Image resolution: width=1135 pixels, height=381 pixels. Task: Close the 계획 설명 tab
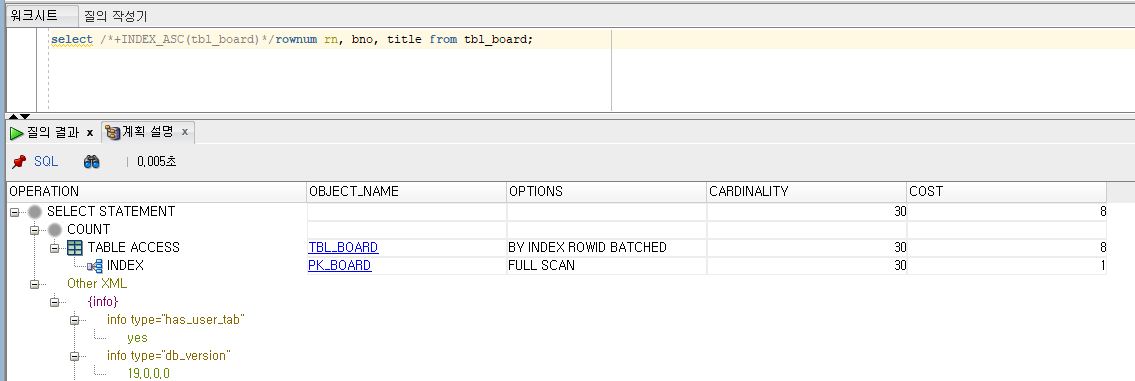click(185, 132)
